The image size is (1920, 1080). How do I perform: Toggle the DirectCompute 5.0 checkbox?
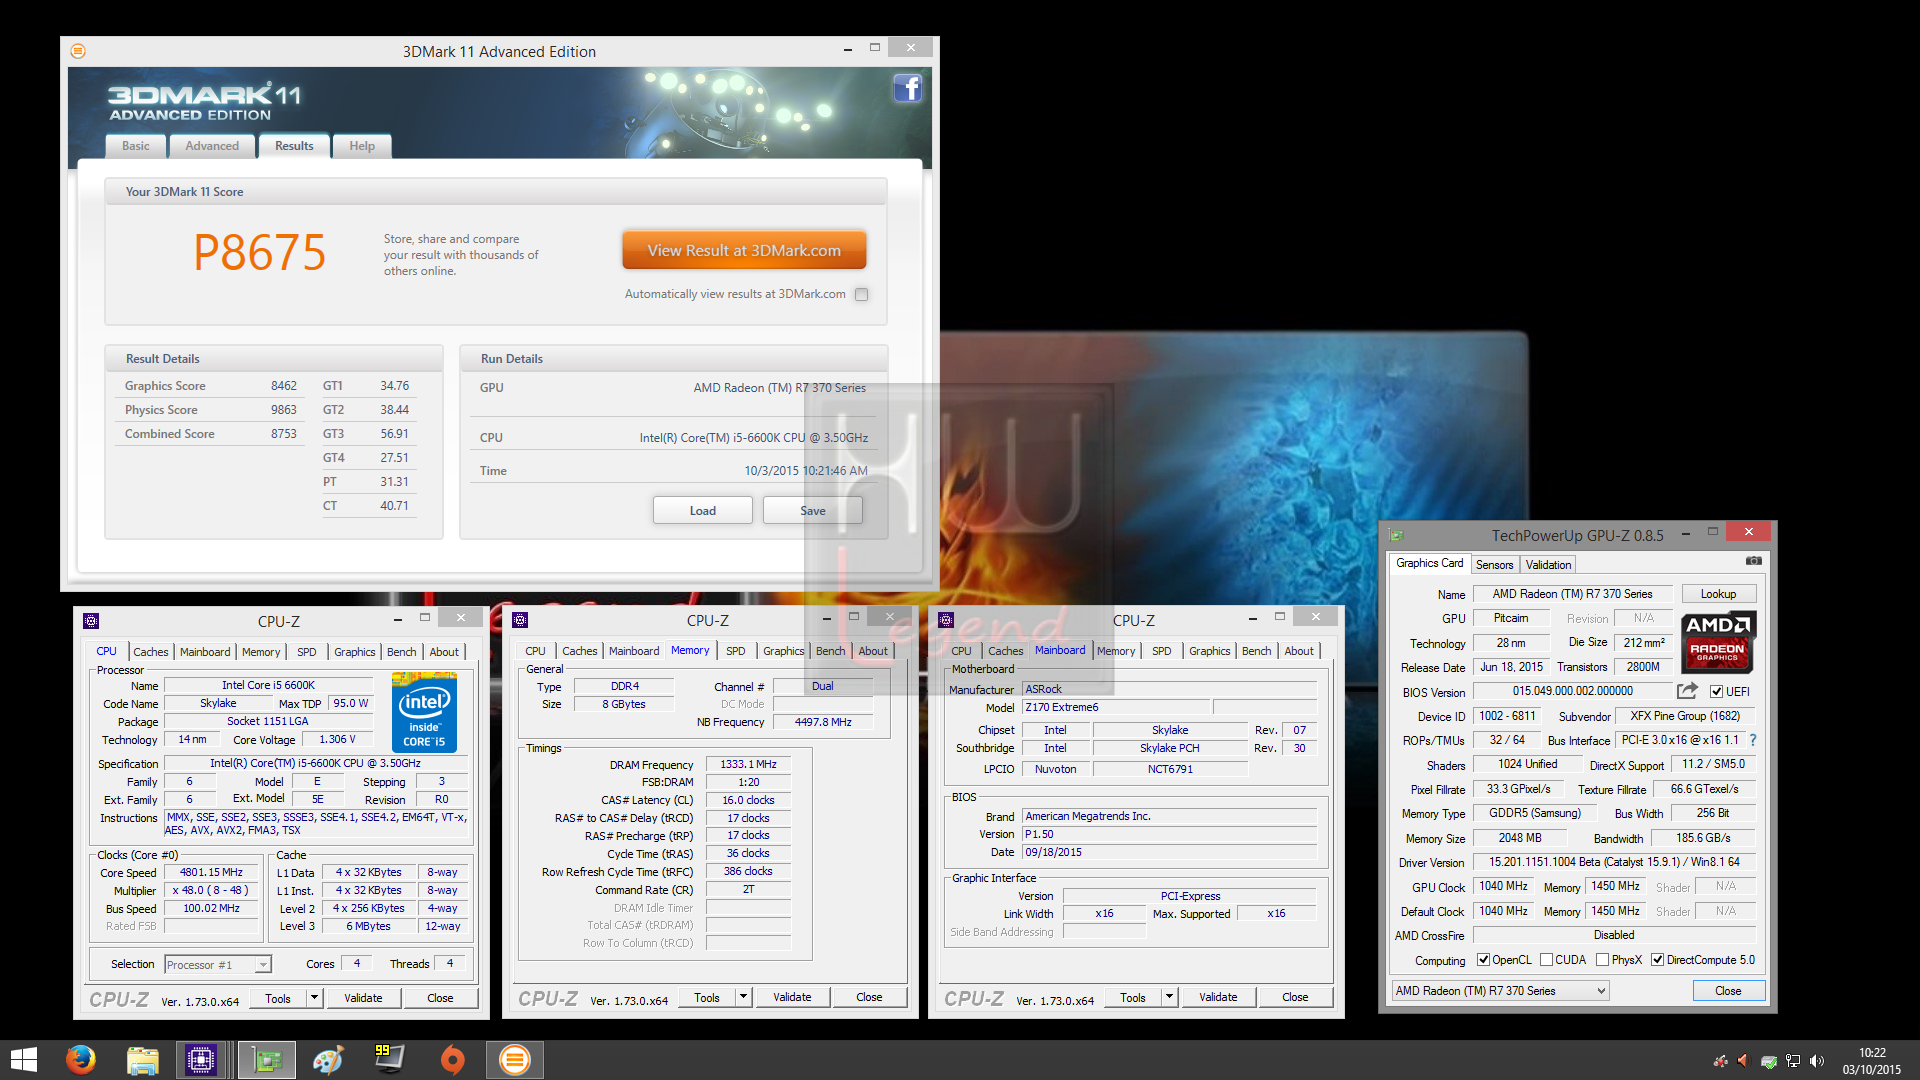tap(1657, 960)
